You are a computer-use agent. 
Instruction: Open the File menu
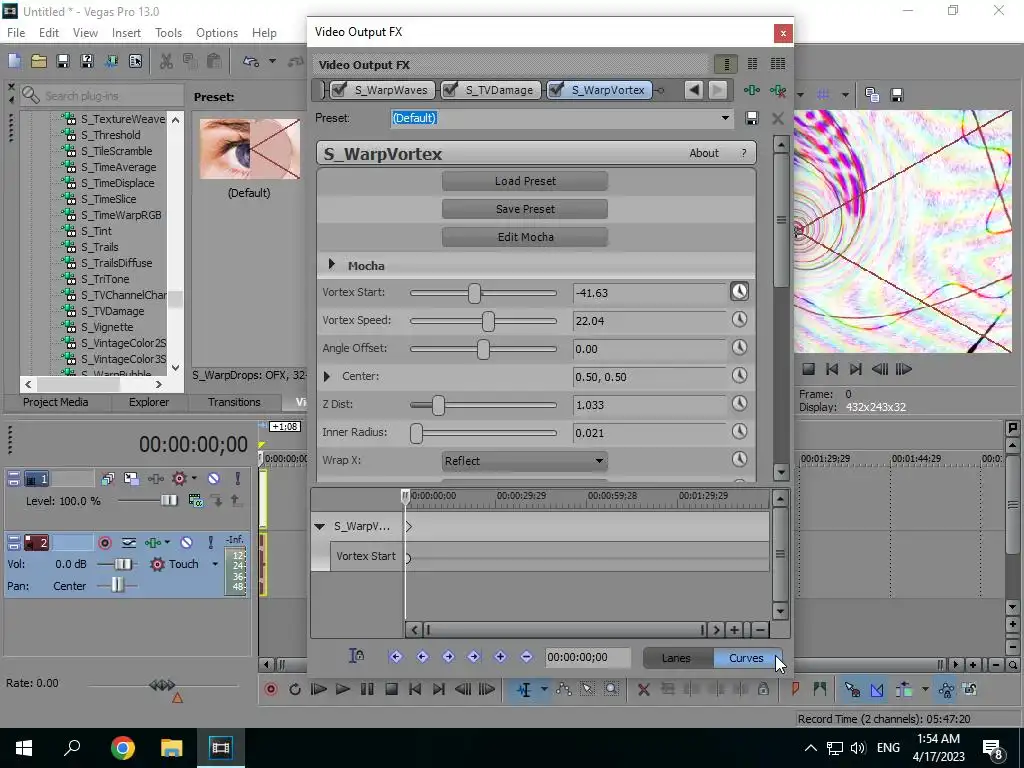point(16,33)
